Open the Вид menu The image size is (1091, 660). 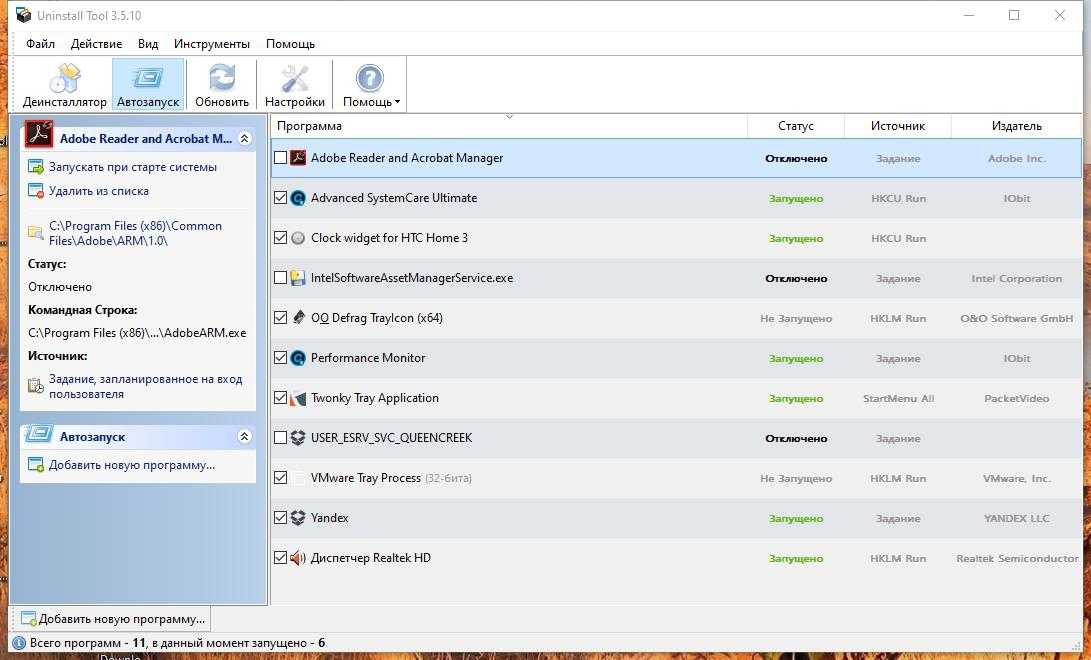[148, 44]
